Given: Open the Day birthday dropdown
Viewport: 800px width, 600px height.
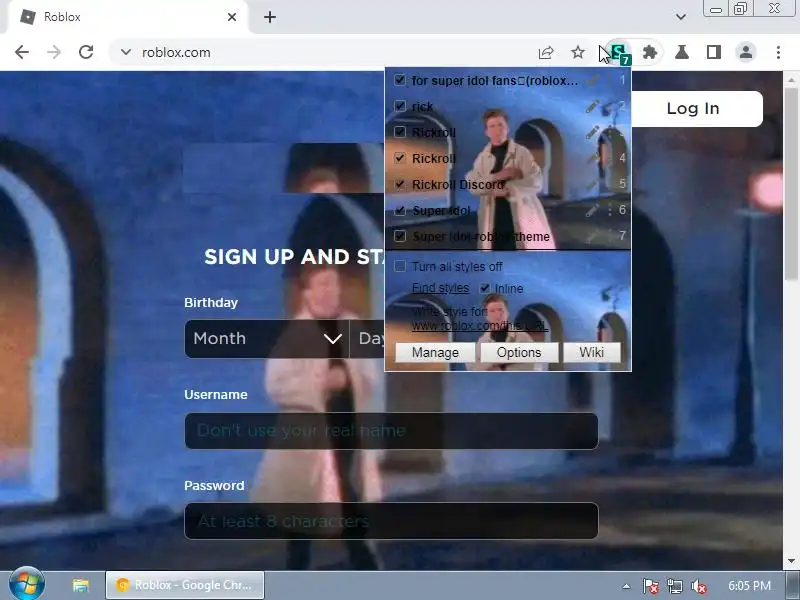Looking at the screenshot, I should [367, 339].
